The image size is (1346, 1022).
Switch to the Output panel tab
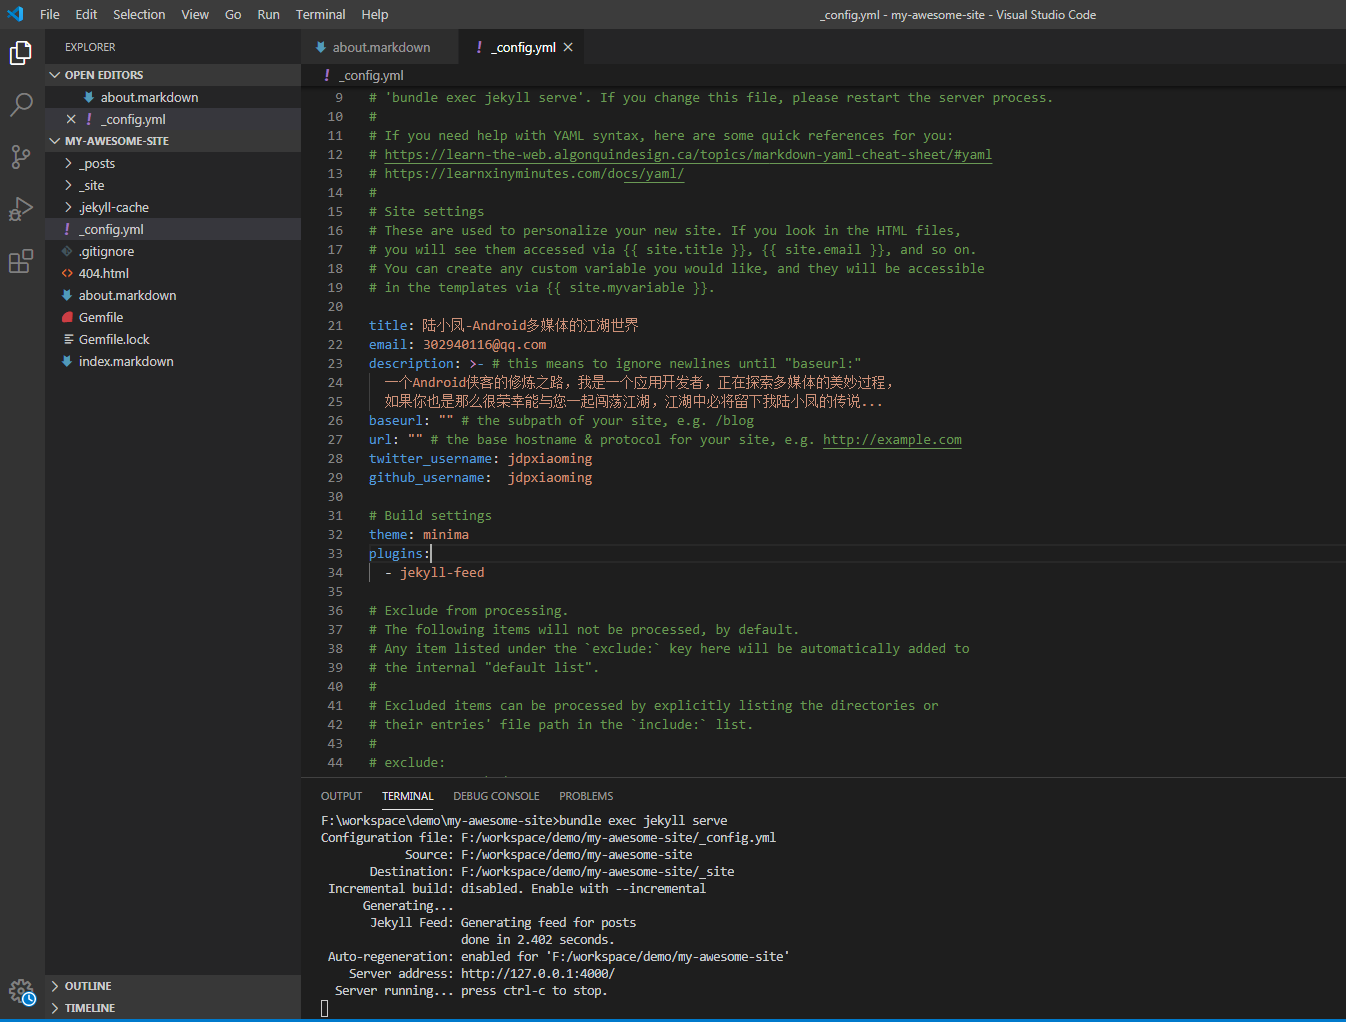341,796
